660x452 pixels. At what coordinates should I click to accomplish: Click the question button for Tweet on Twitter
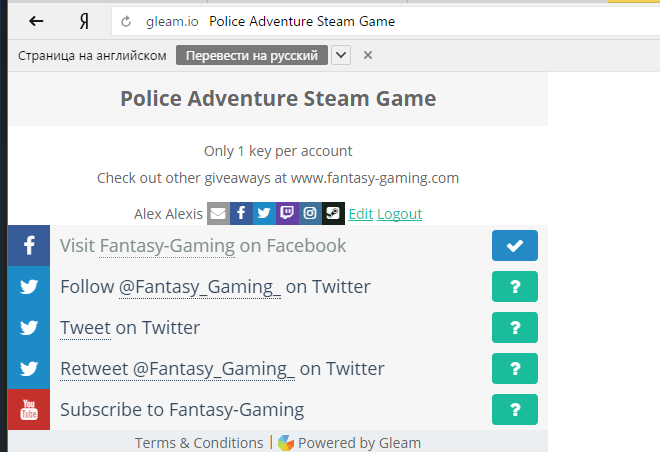tap(515, 327)
